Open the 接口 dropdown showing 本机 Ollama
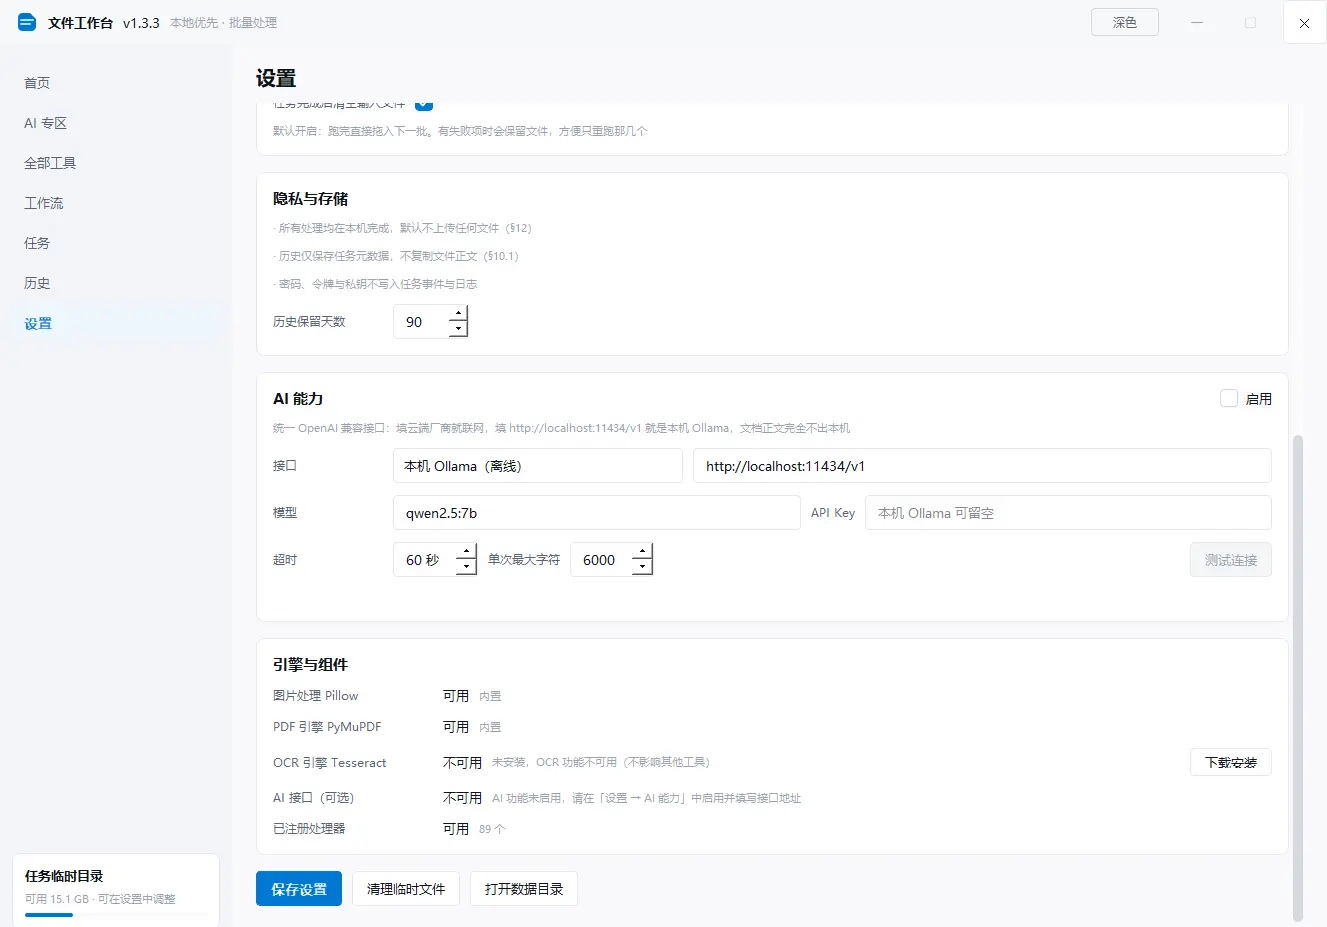Image resolution: width=1327 pixels, height=927 pixels. [x=538, y=466]
